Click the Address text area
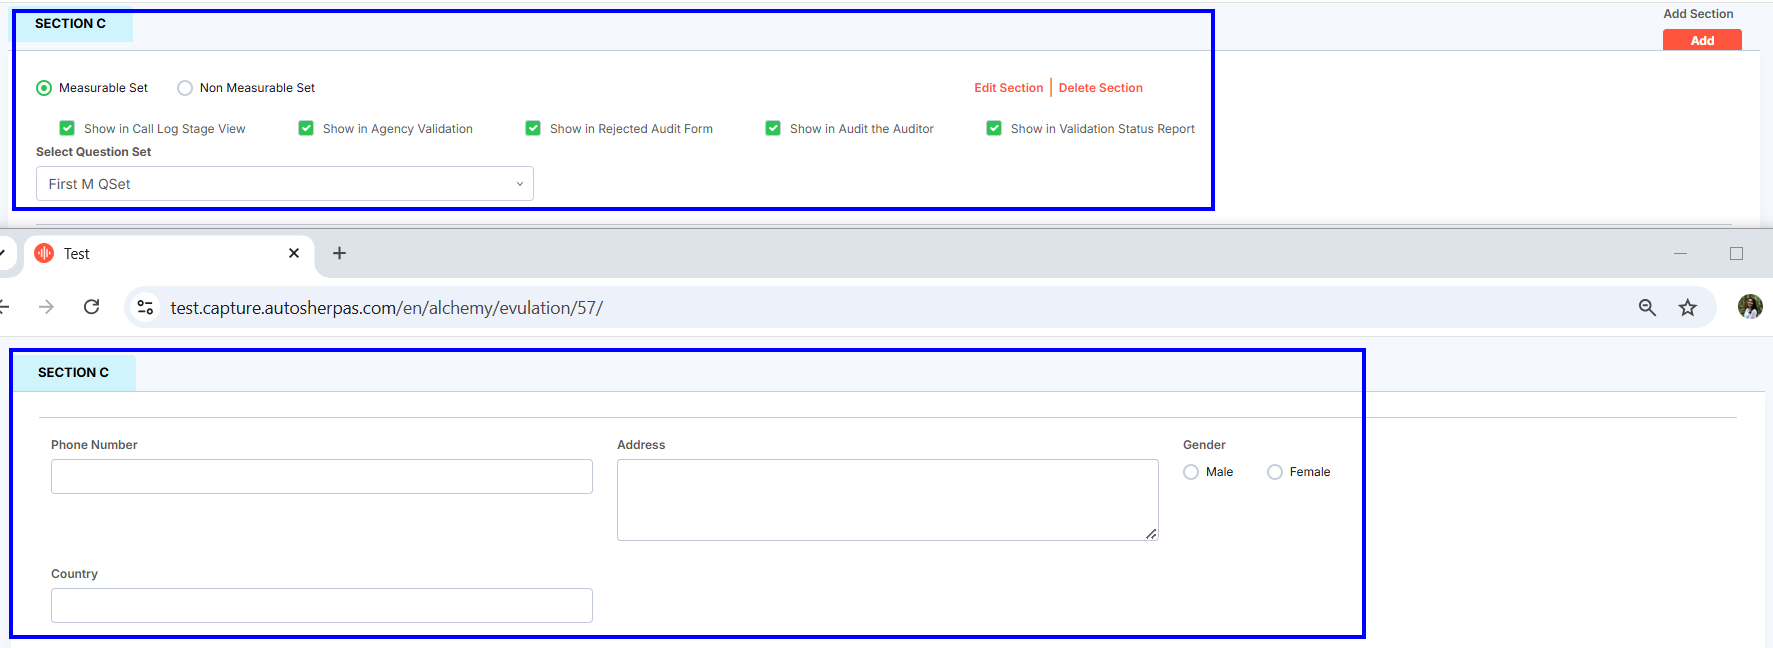 click(888, 500)
